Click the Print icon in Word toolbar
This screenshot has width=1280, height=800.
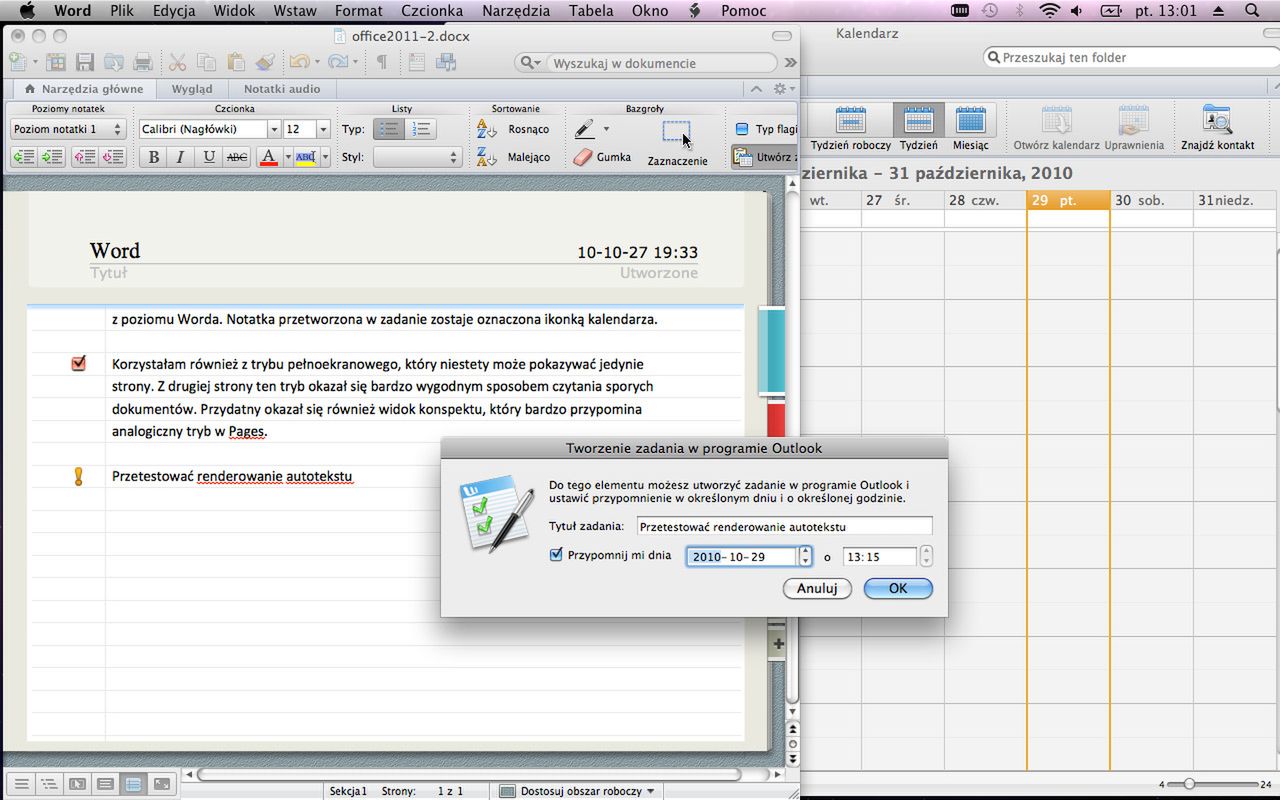tap(142, 62)
